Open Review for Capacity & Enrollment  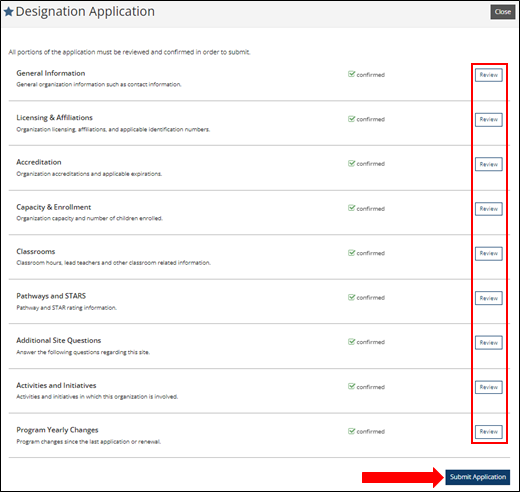(x=489, y=209)
